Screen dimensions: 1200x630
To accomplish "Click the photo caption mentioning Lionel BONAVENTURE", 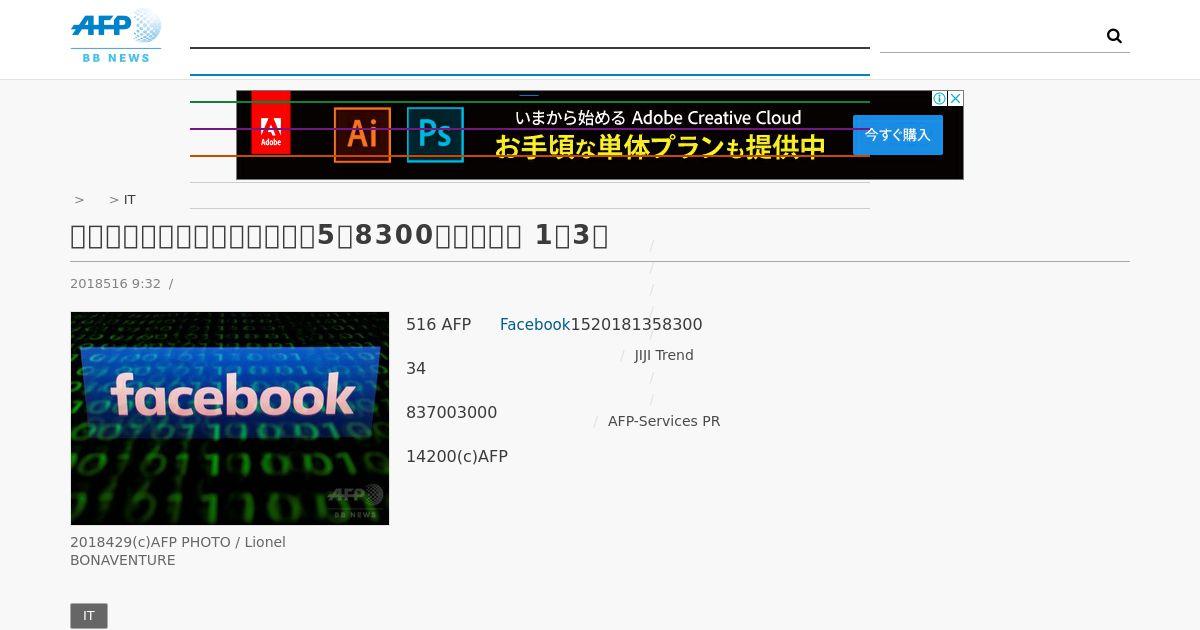I will [178, 551].
